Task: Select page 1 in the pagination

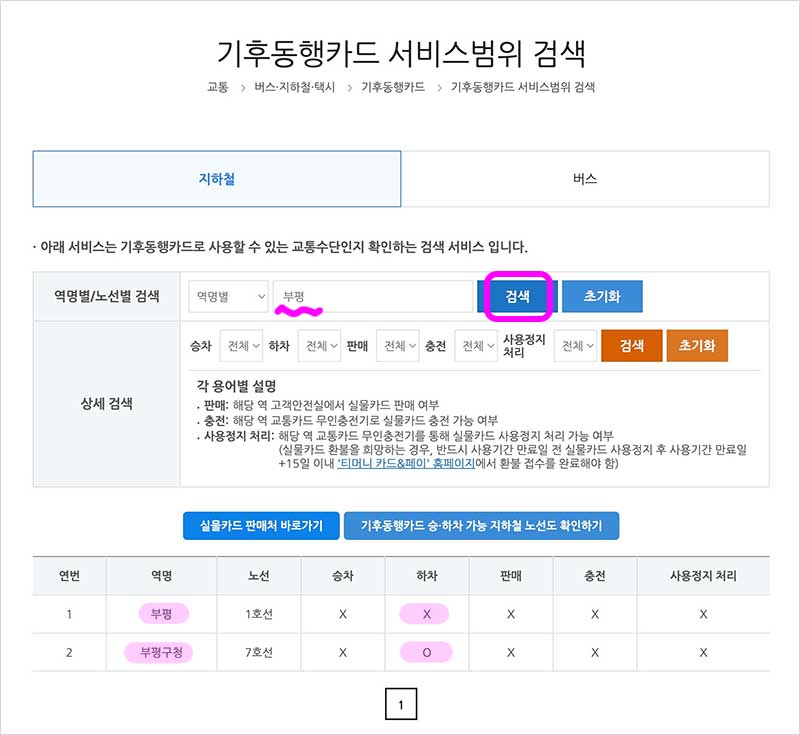Action: click(x=400, y=704)
